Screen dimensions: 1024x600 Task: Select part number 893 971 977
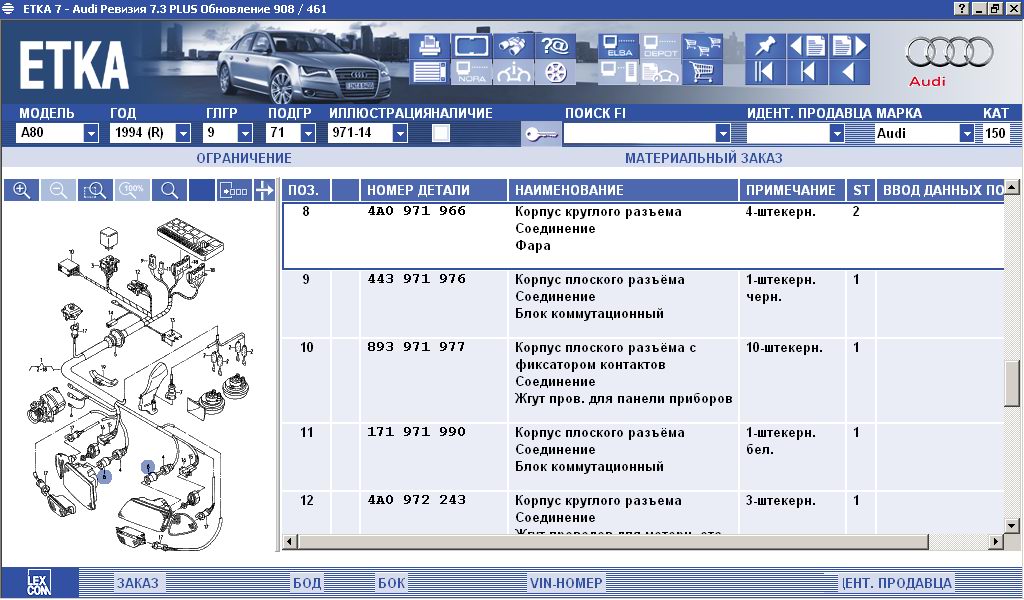417,347
